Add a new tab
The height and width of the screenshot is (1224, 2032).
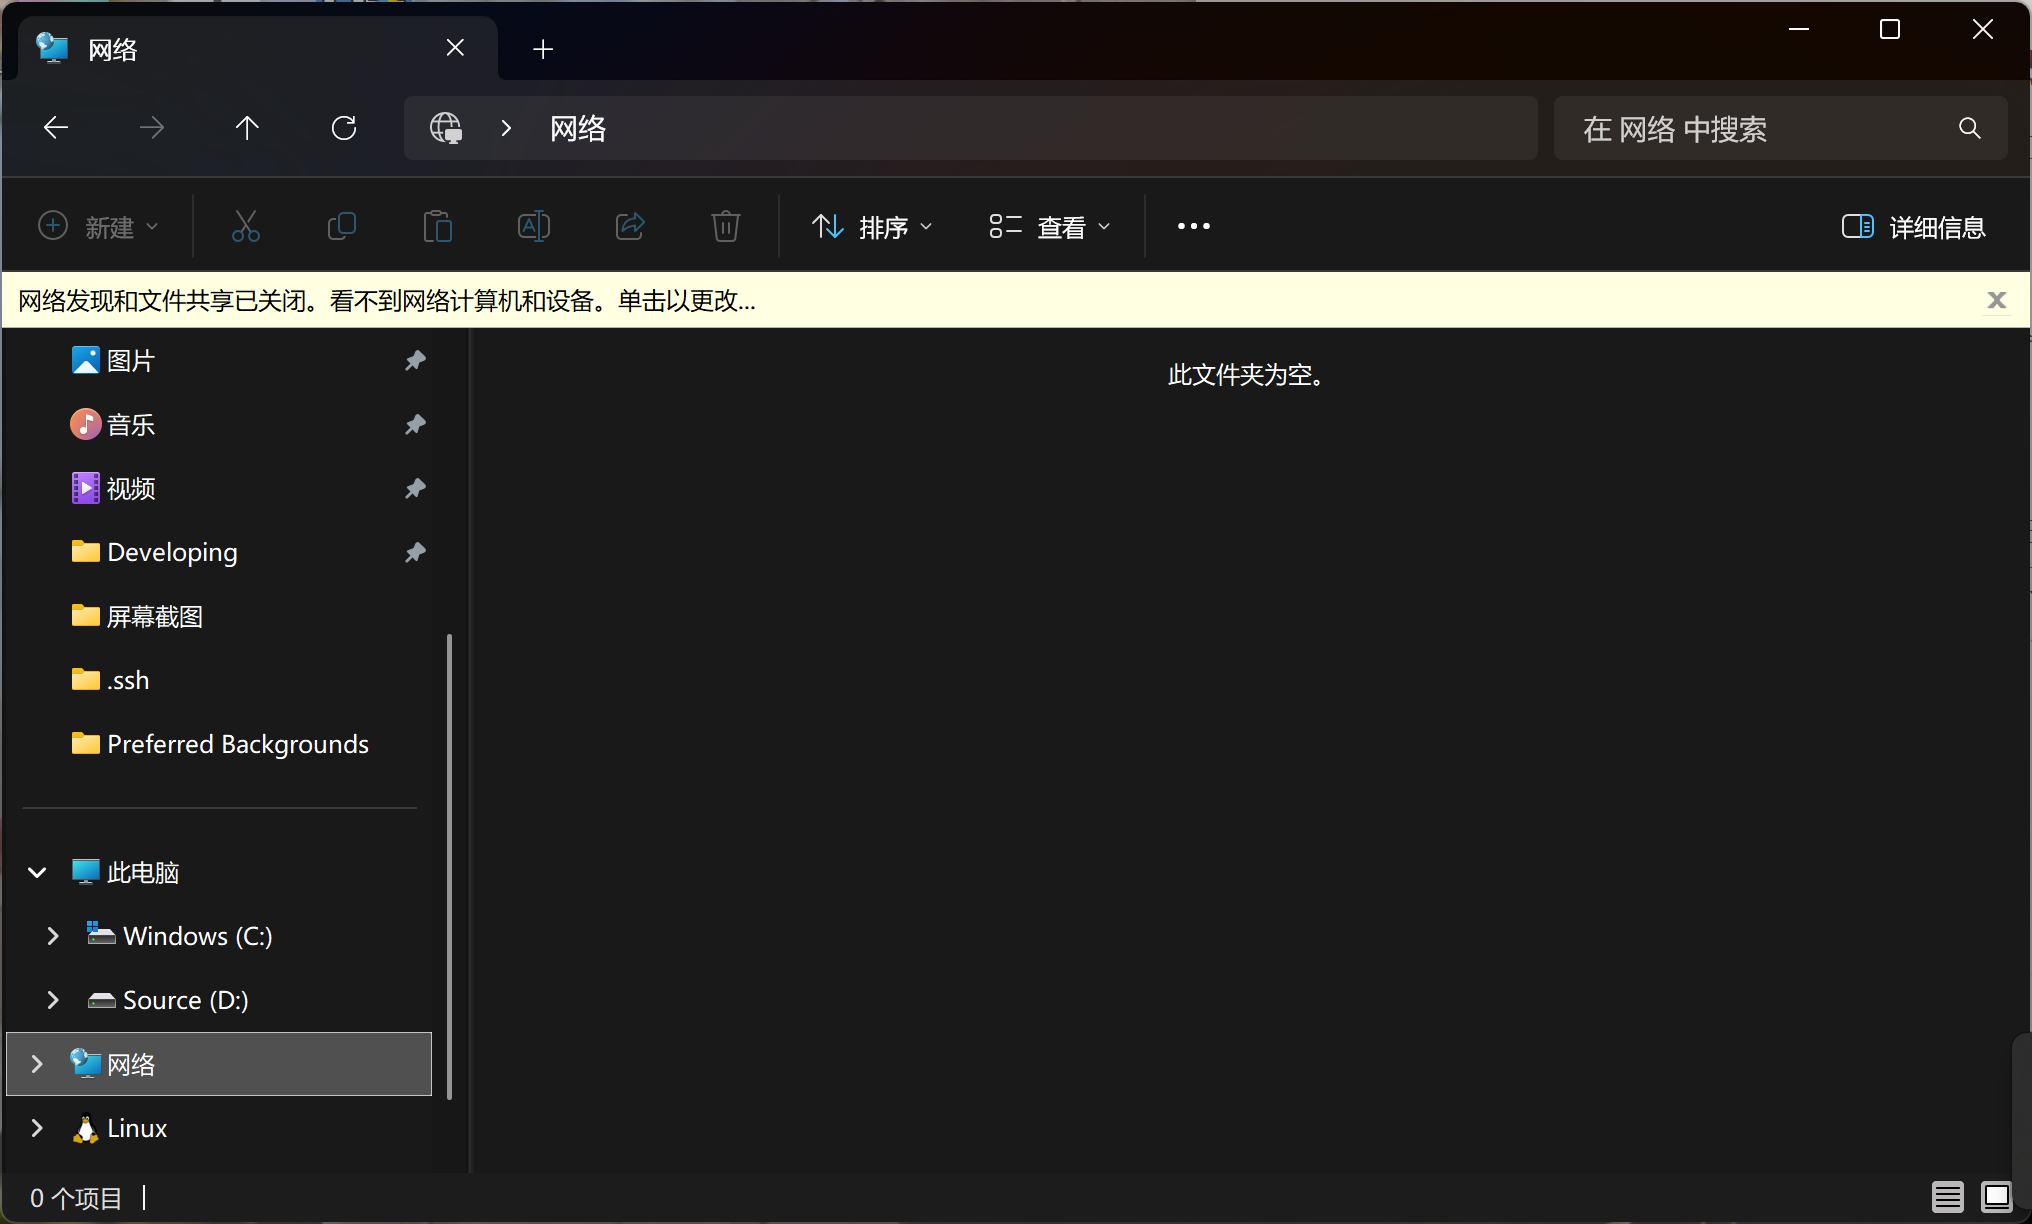click(x=543, y=49)
